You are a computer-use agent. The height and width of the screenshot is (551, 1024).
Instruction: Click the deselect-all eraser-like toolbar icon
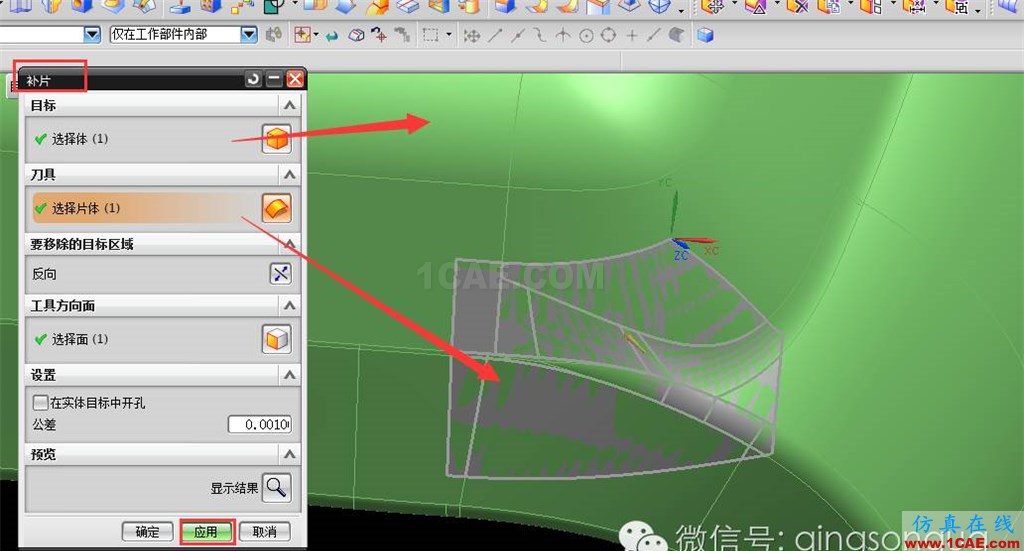(x=356, y=35)
